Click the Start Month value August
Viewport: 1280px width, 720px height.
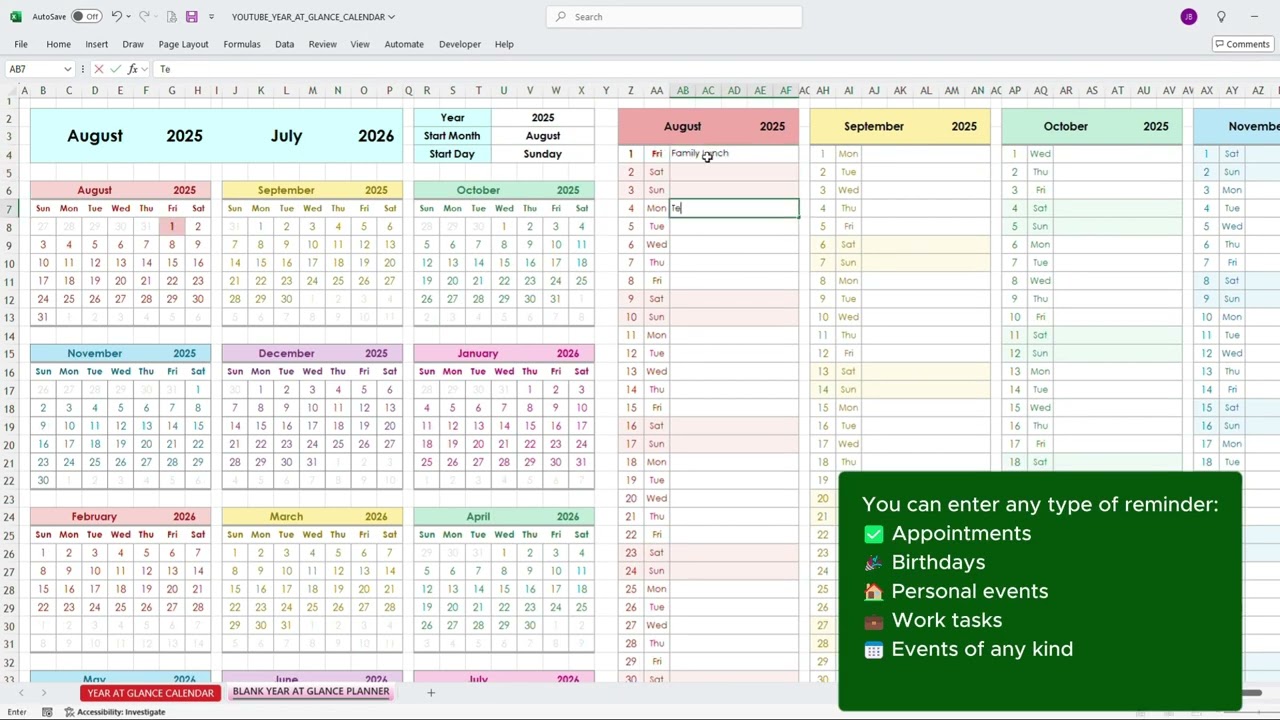(x=543, y=135)
